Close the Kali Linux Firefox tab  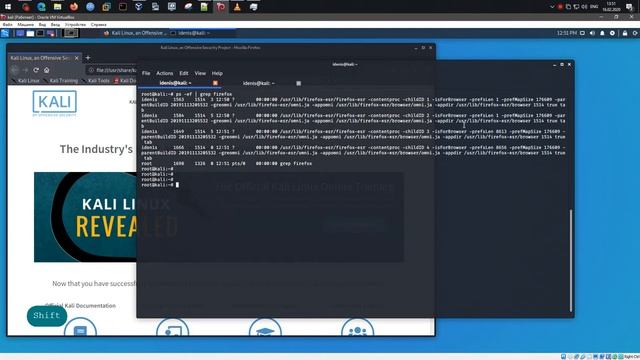point(76,58)
